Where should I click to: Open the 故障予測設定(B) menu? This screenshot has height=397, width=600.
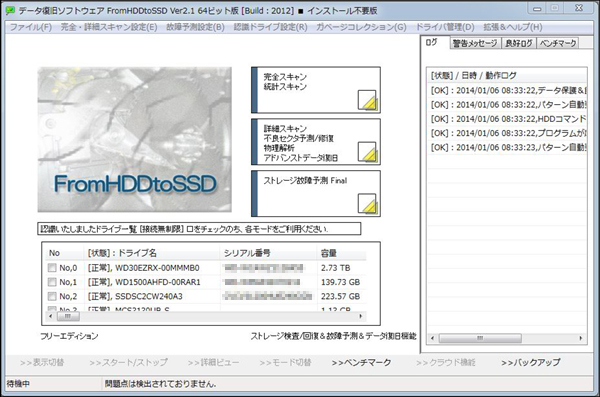(195, 27)
